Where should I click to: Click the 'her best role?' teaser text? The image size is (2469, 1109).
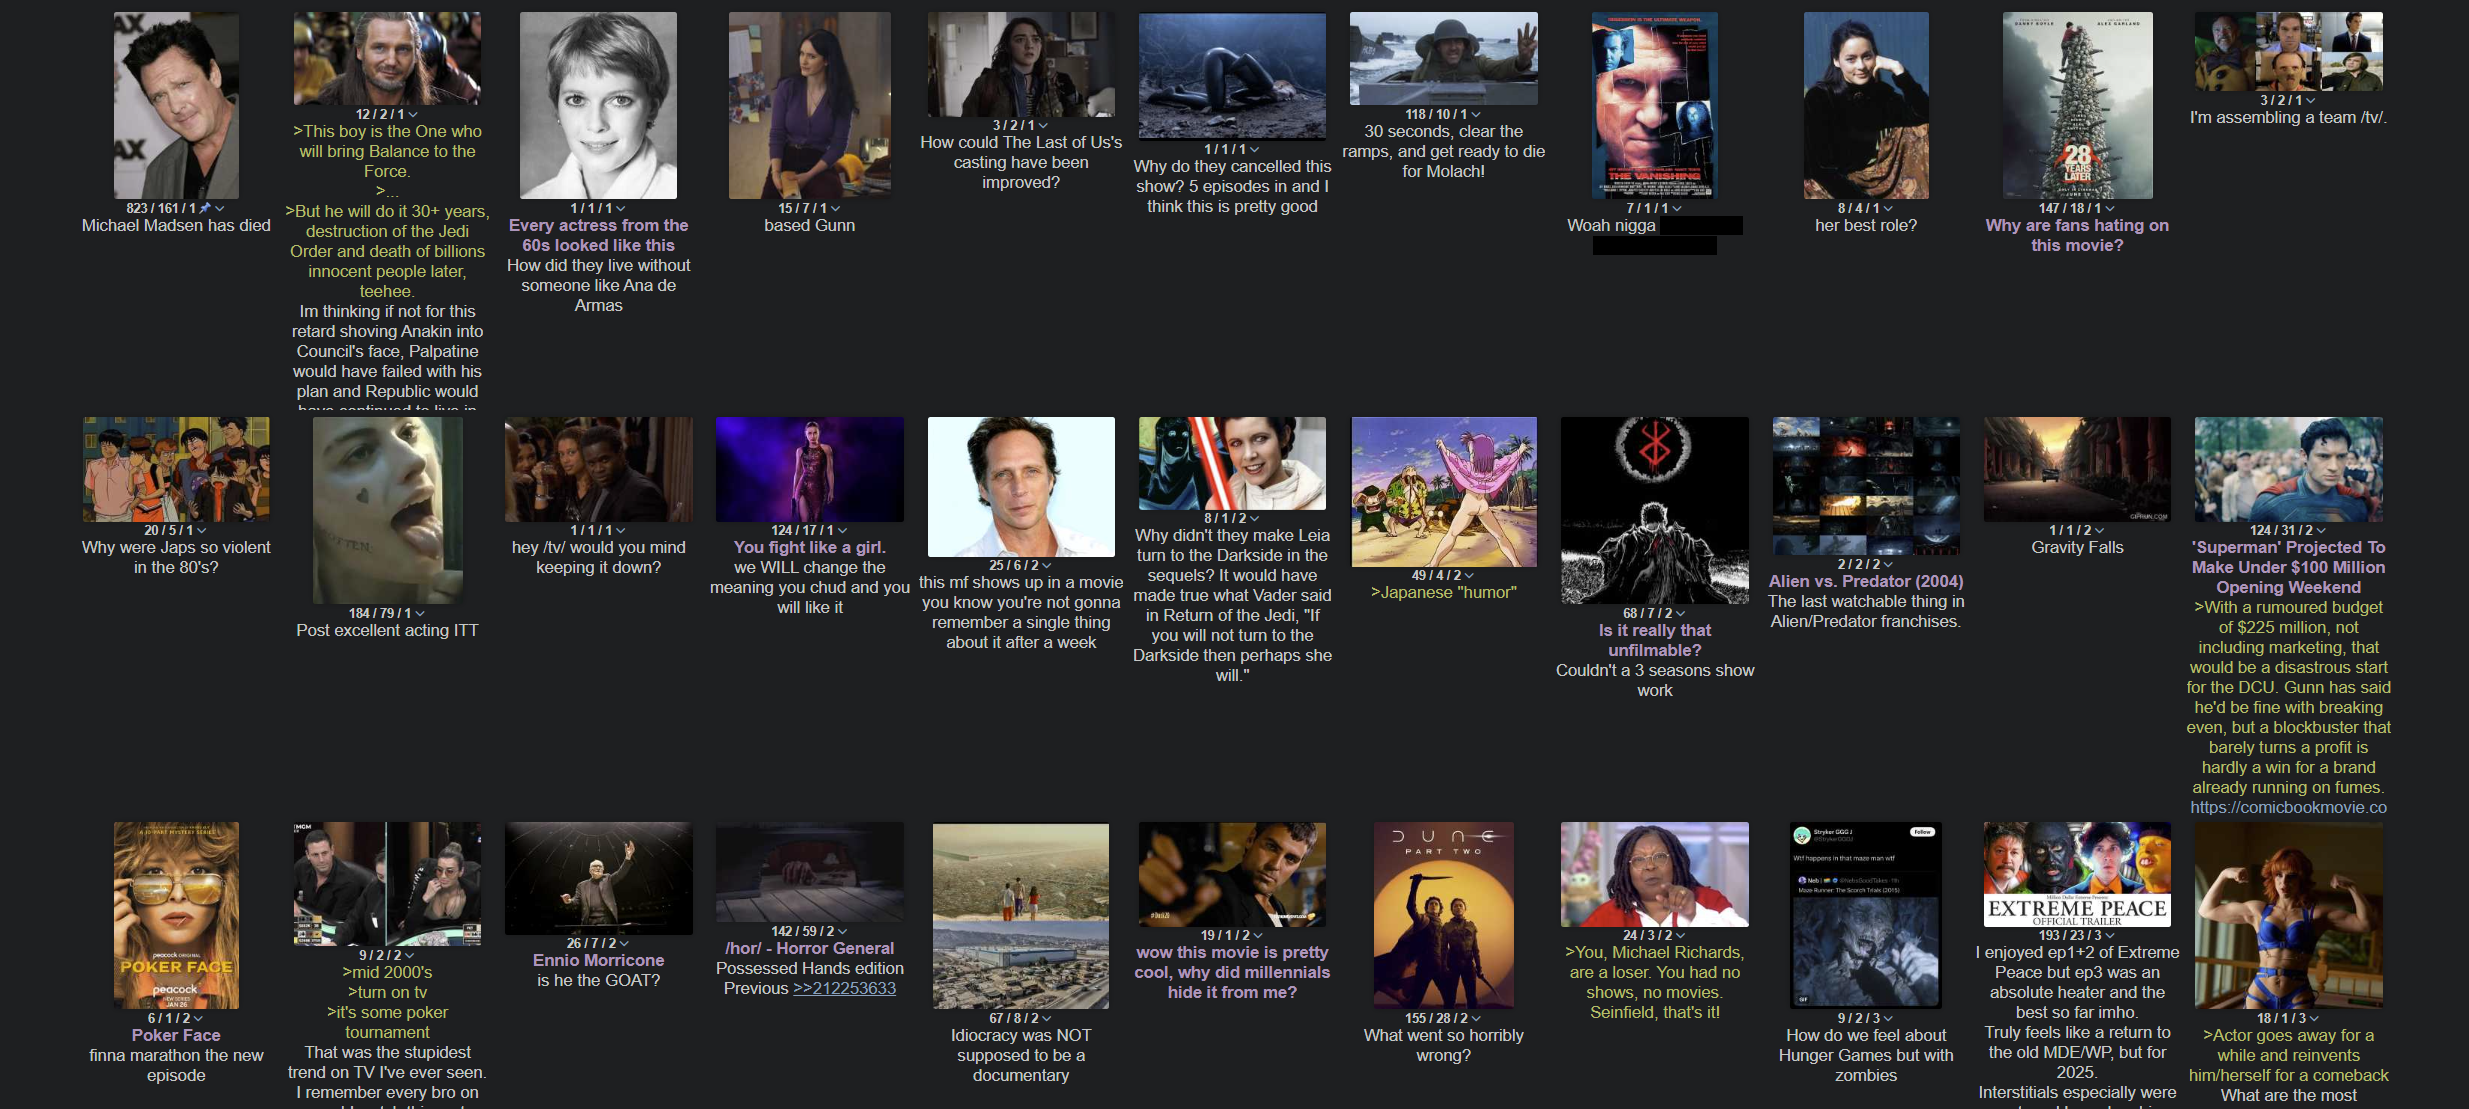tap(1866, 225)
